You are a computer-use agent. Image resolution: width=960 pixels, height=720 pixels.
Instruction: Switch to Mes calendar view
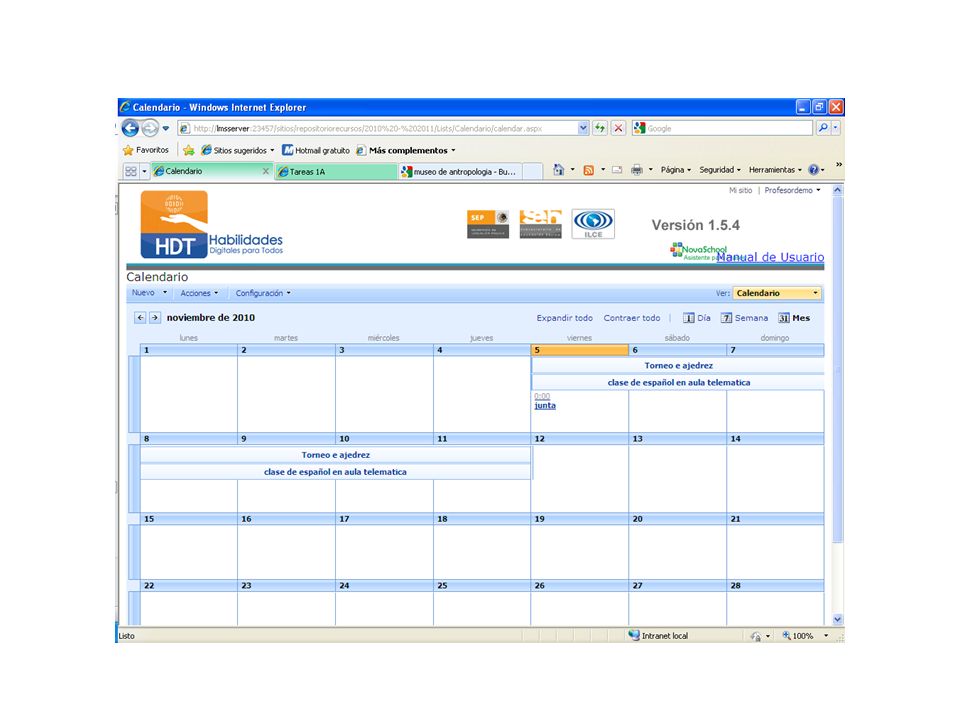coord(794,318)
